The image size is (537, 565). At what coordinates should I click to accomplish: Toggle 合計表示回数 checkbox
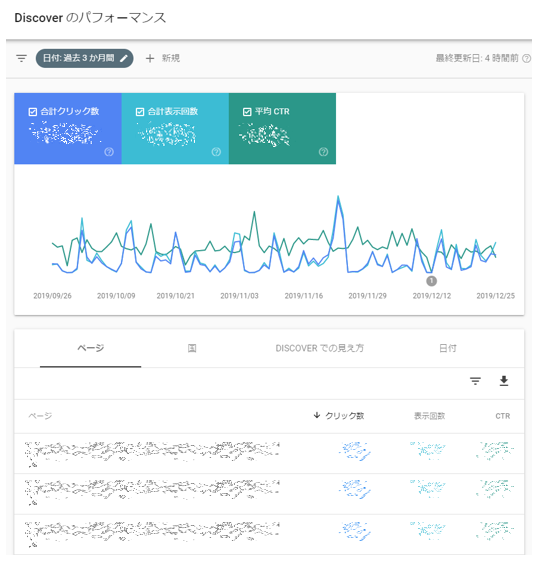click(140, 112)
